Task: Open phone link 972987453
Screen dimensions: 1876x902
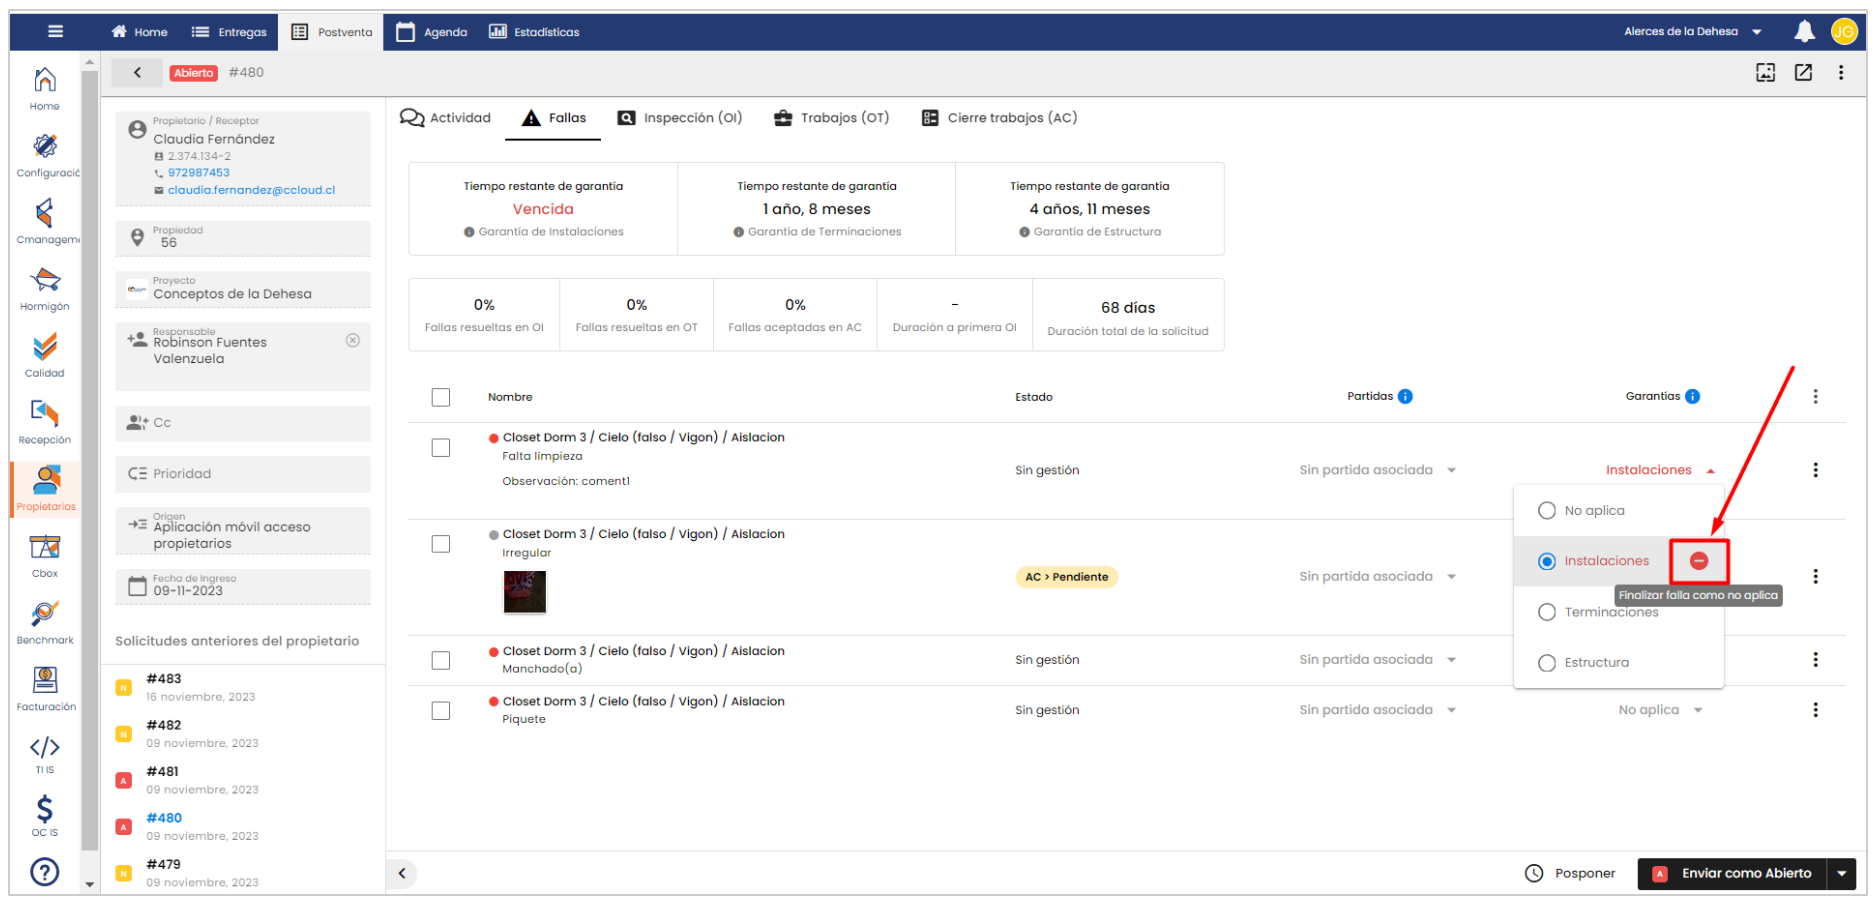Action: (x=199, y=172)
